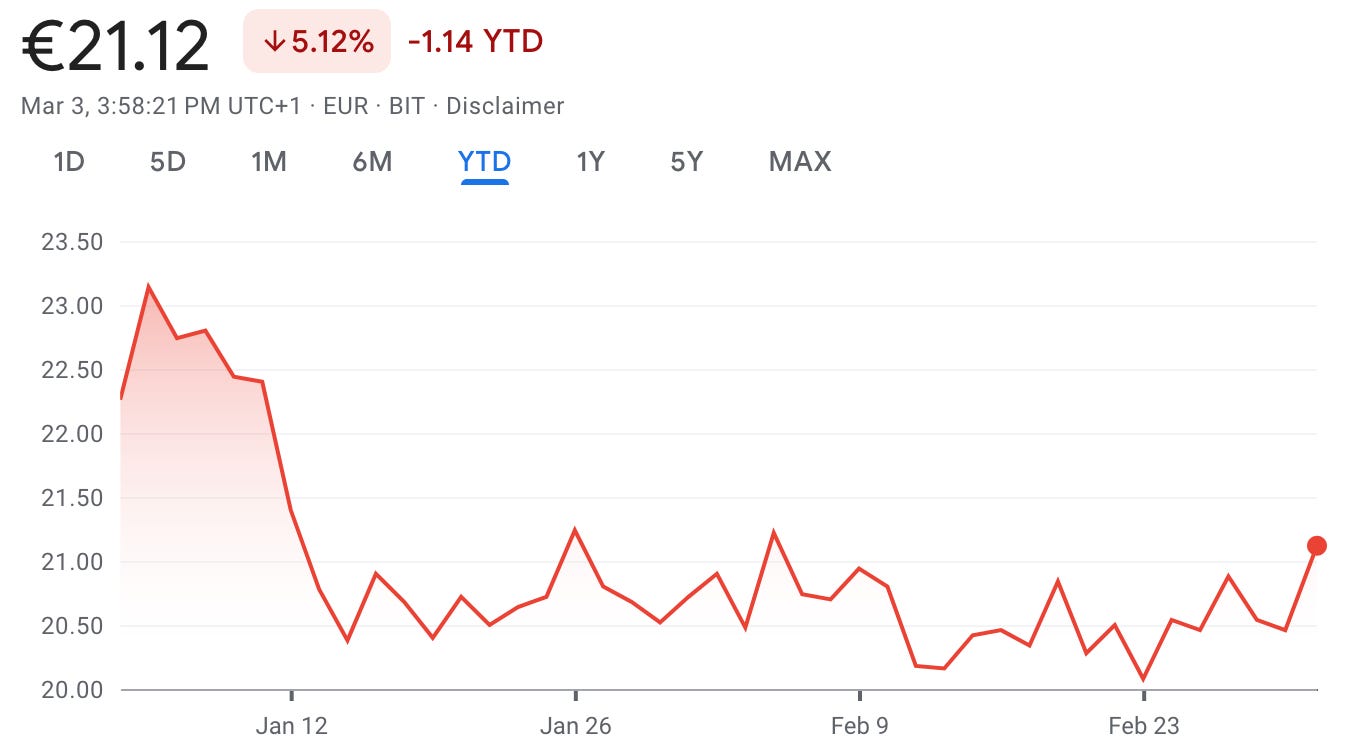The height and width of the screenshot is (754, 1346).
Task: Click the €21.12 current price
Action: pos(115,46)
